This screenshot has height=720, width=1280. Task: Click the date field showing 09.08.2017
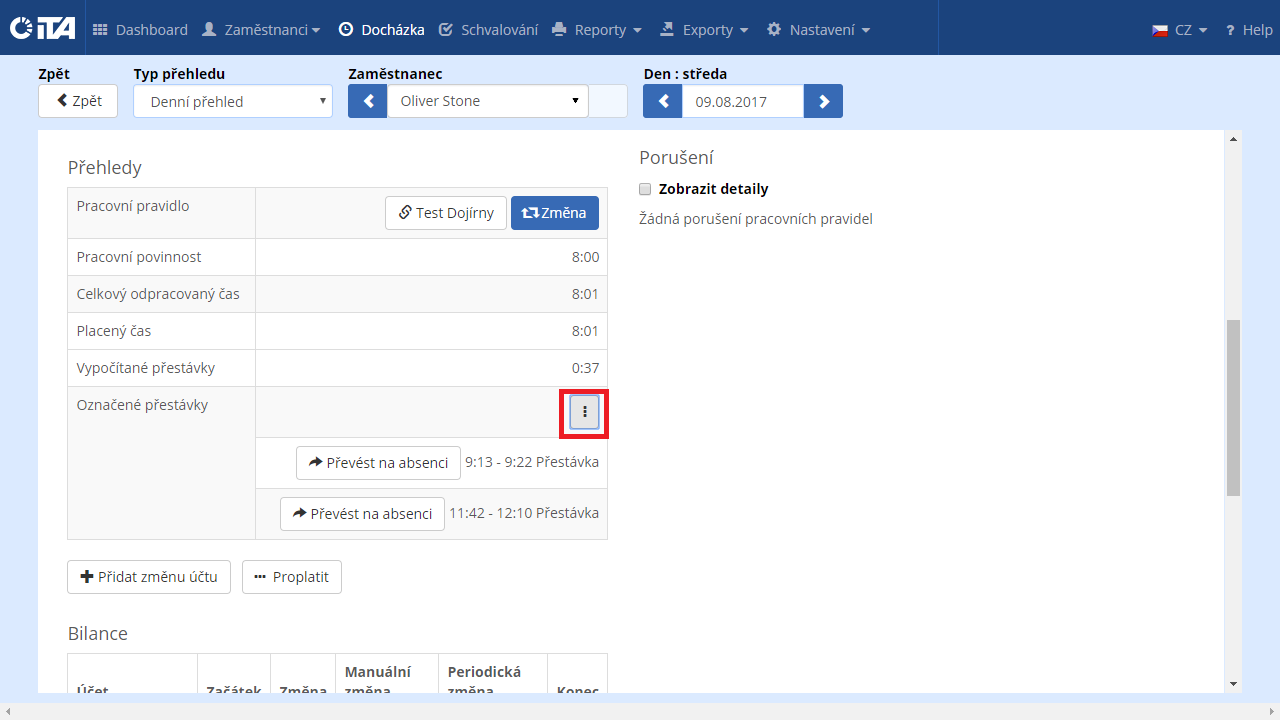tap(742, 101)
